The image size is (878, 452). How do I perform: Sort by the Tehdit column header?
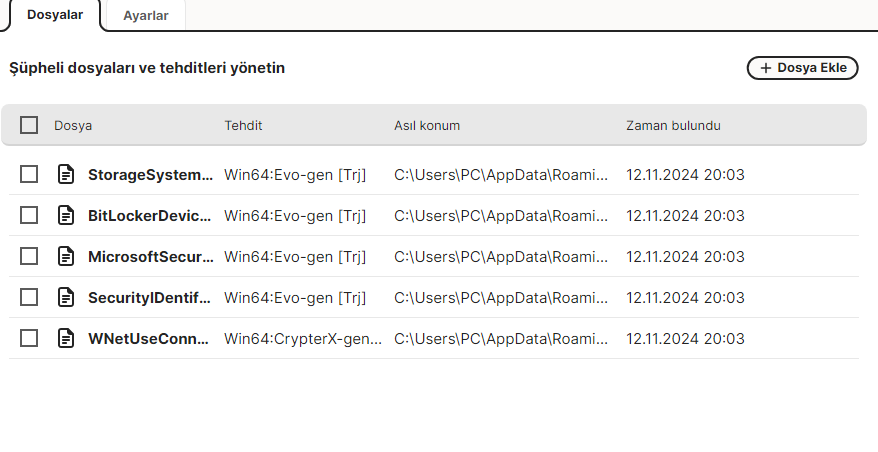coord(243,125)
